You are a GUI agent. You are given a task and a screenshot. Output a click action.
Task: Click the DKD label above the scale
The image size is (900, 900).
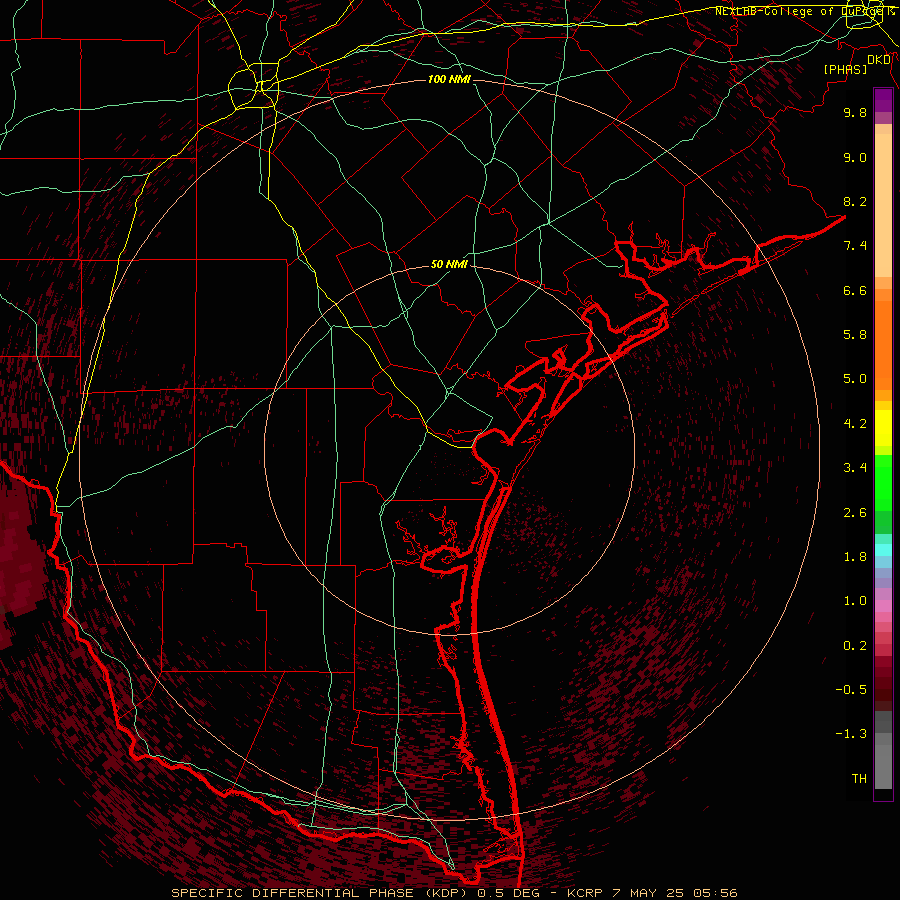(879, 59)
